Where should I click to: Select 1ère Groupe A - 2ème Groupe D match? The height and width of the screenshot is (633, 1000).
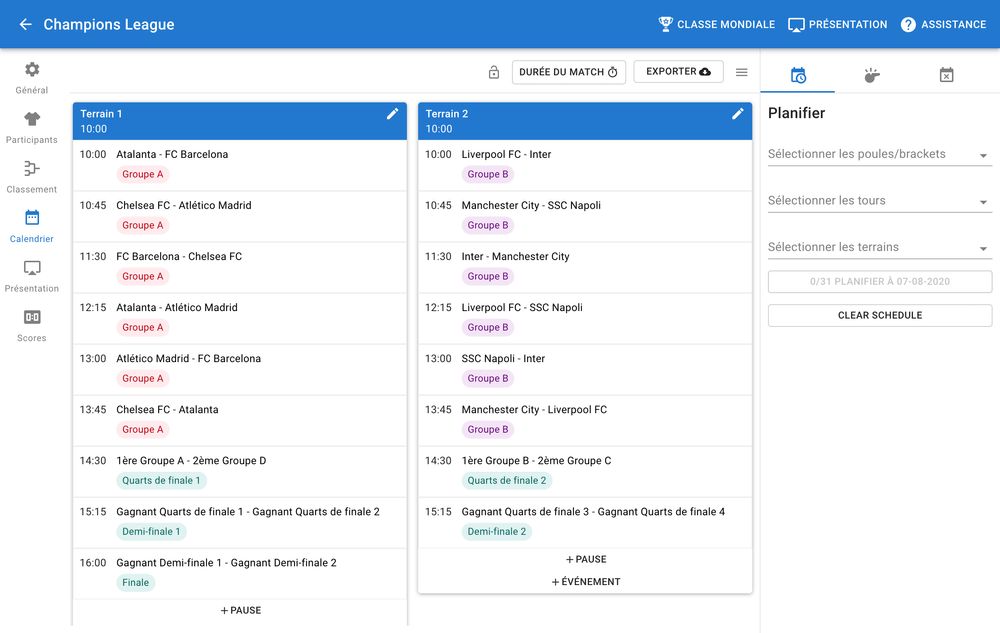coord(240,472)
